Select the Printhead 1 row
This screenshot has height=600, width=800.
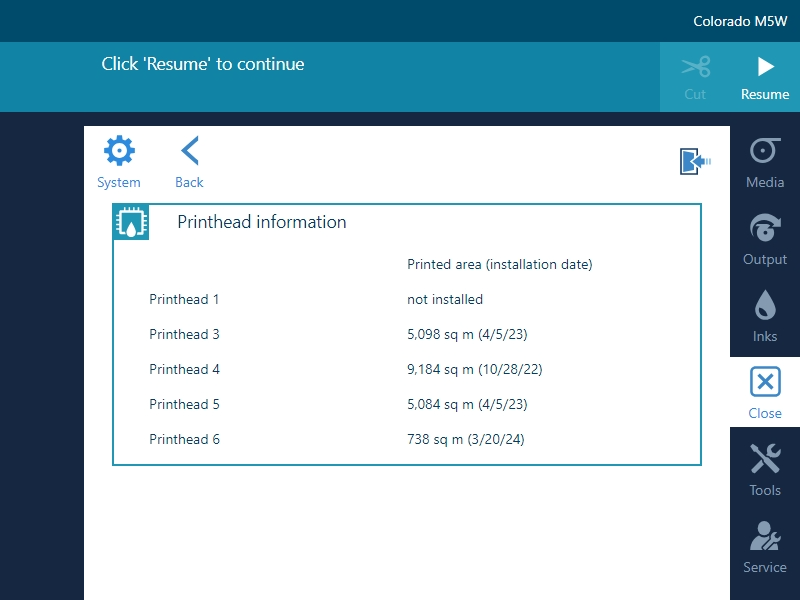[x=184, y=299]
